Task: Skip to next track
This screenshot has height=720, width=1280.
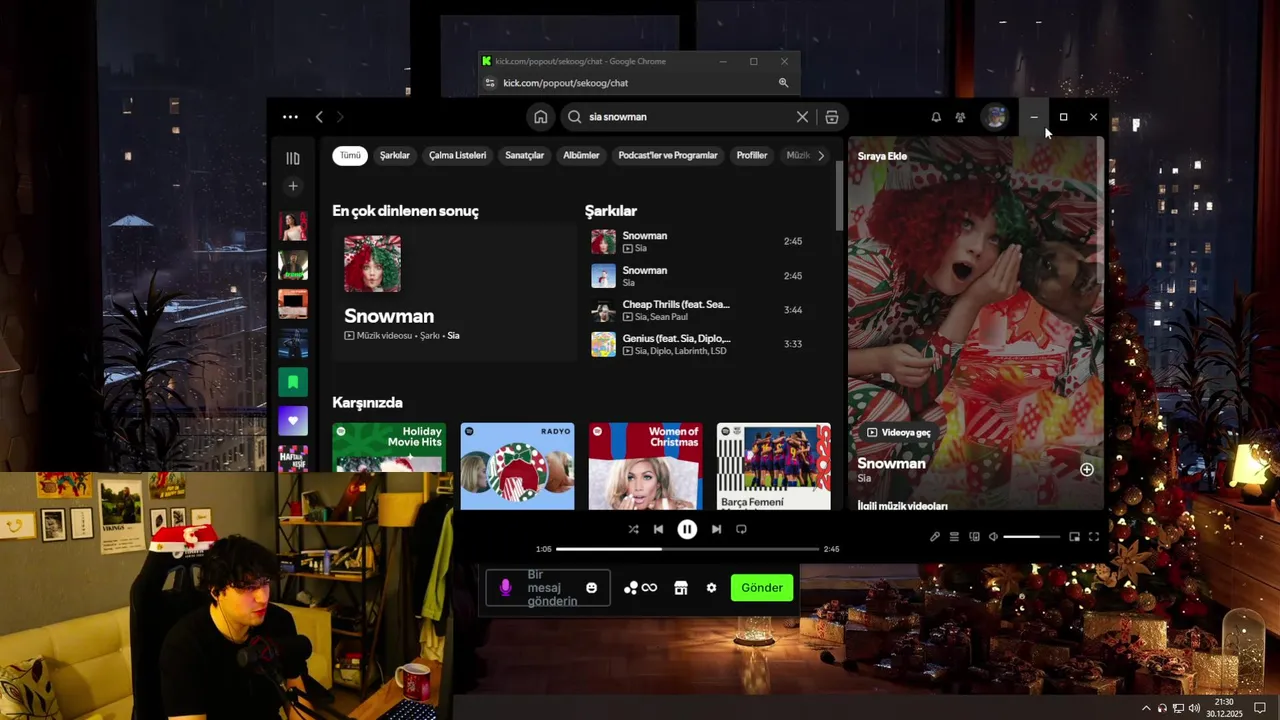Action: pos(716,529)
